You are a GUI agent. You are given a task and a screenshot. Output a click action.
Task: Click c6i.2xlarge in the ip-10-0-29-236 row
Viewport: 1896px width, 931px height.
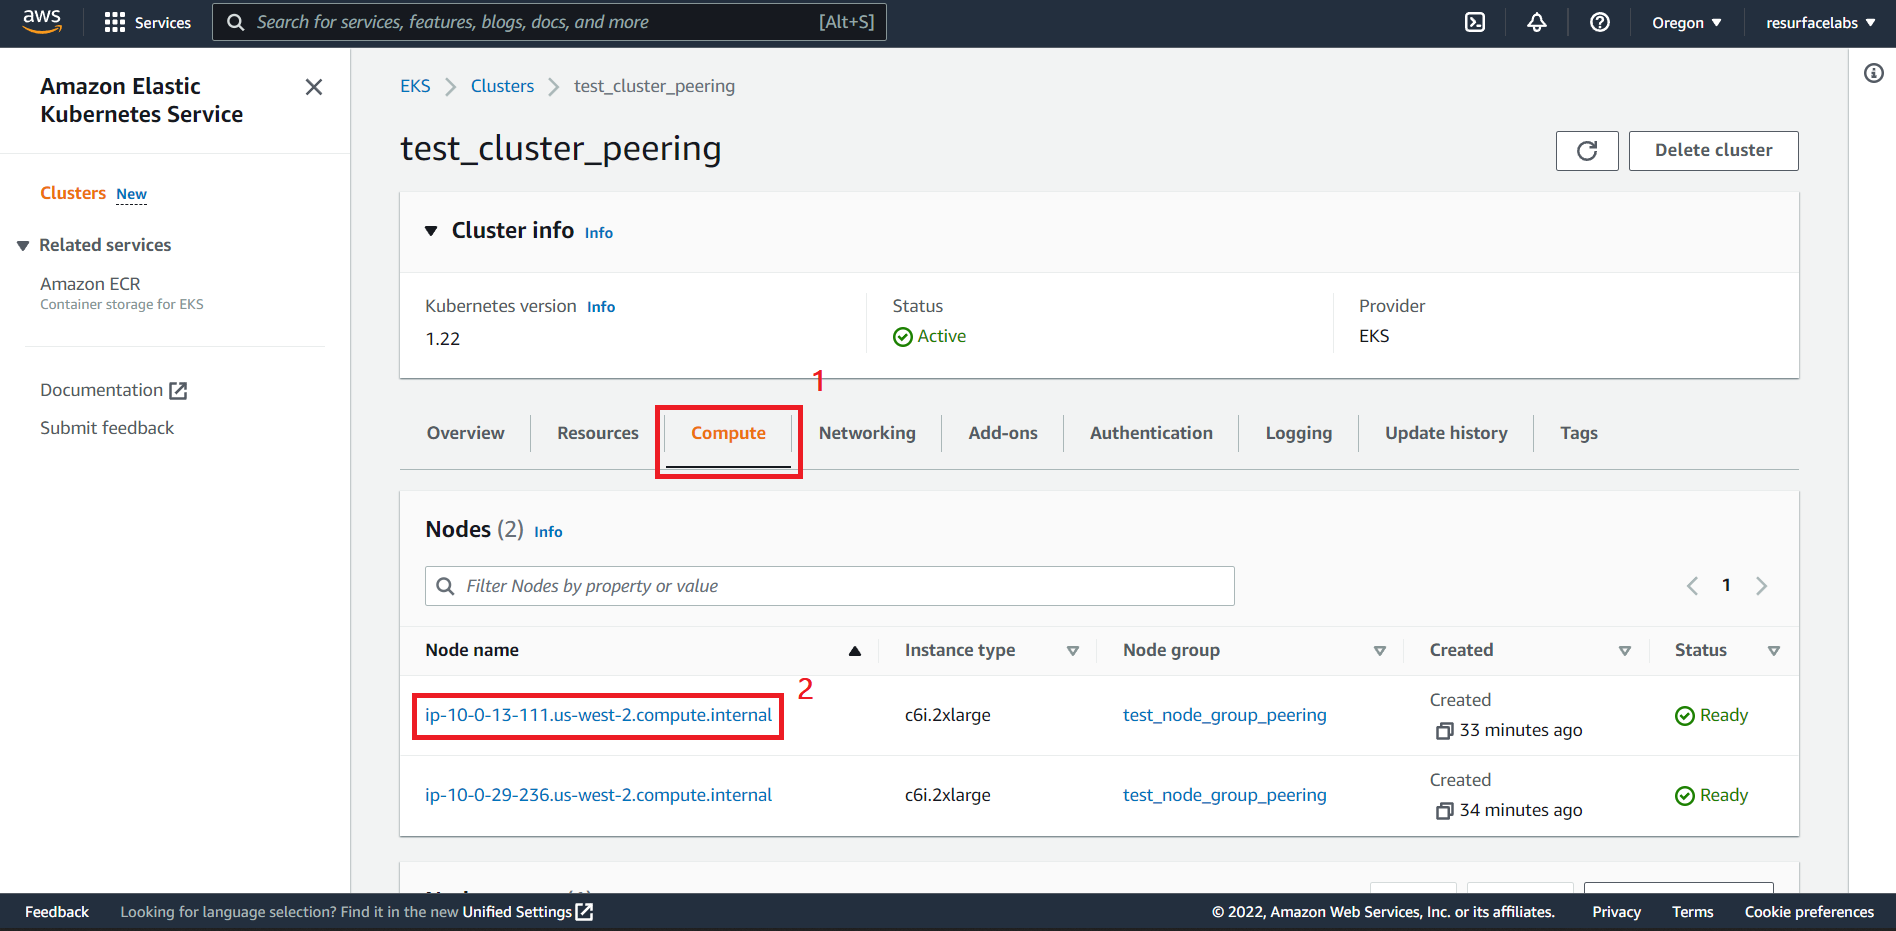[x=948, y=795]
